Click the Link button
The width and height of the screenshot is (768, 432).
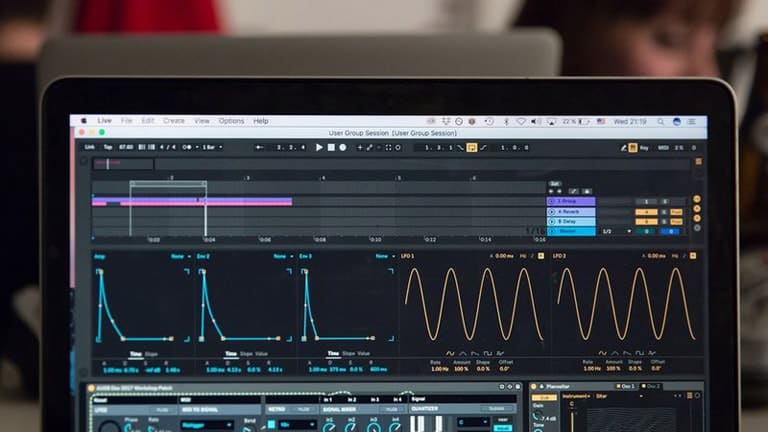click(90, 147)
